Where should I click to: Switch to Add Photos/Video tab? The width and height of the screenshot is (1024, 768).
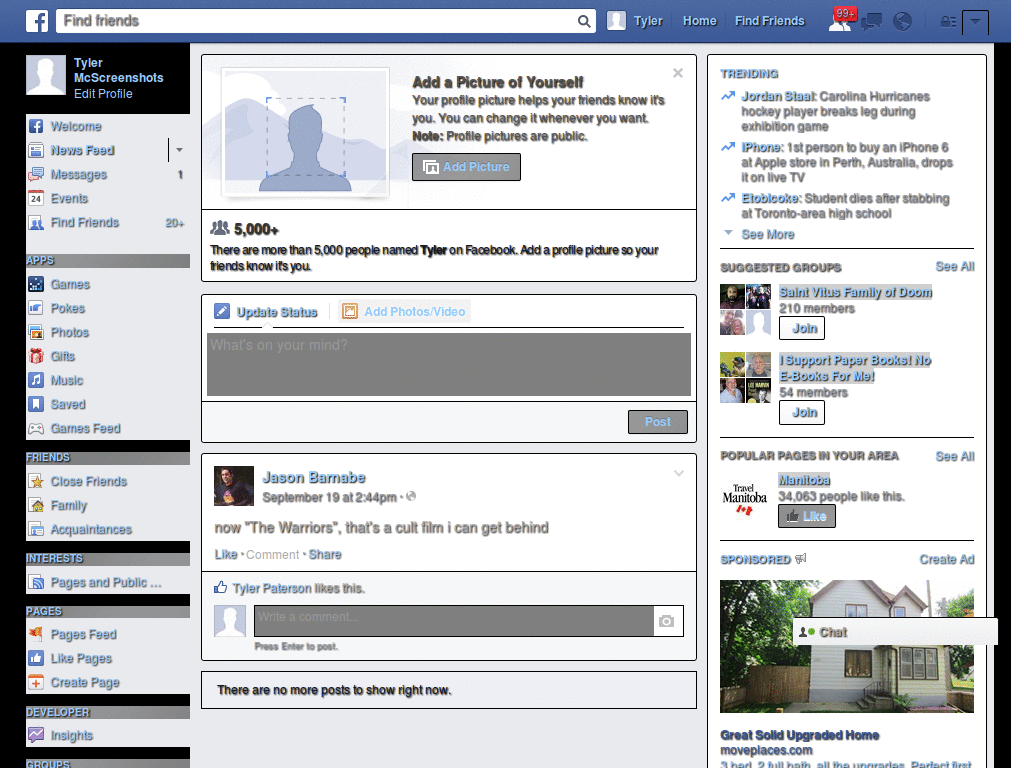point(404,312)
